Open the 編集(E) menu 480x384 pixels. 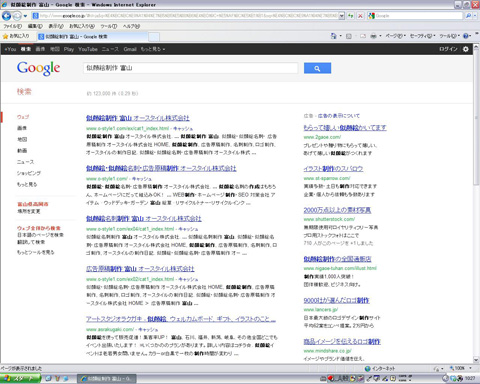35,26
